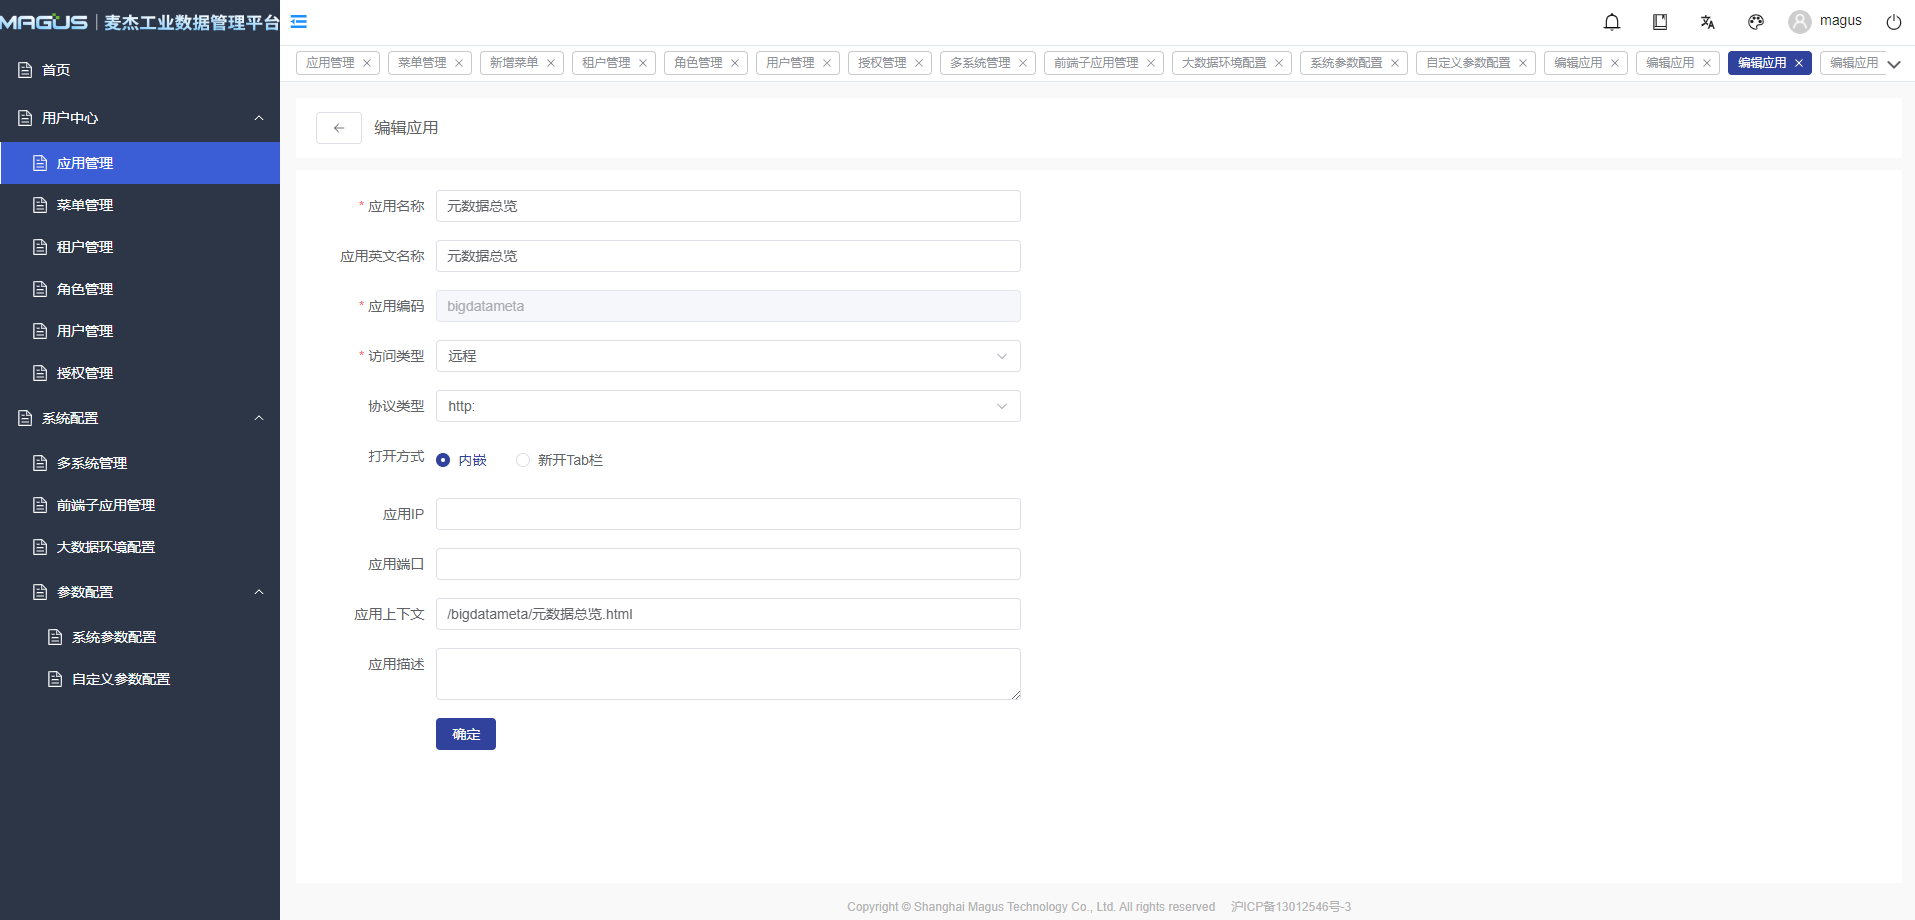Open the theme palette icon
This screenshot has width=1915, height=920.
click(1755, 22)
